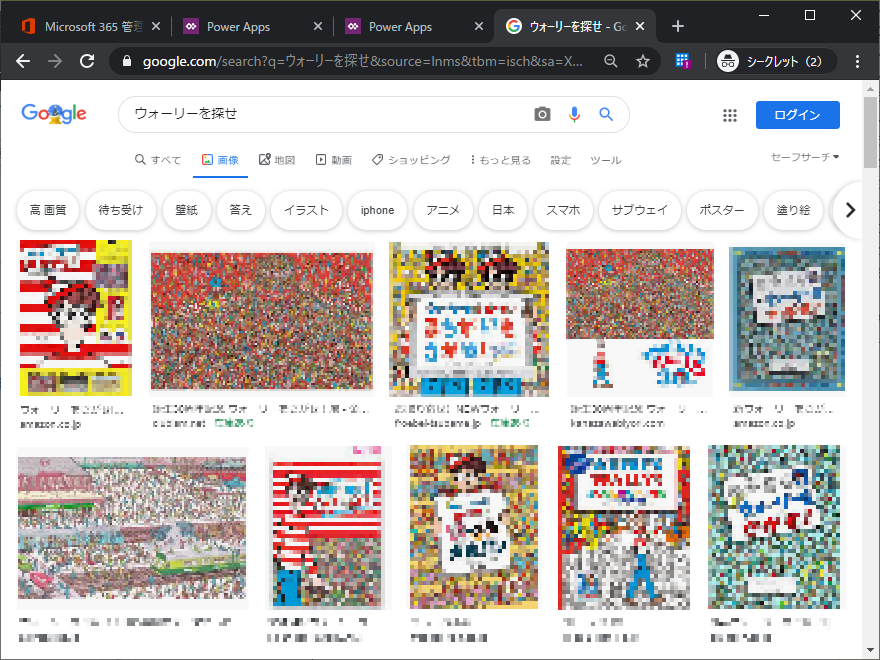Click the browser forward arrow
880x660 pixels.
(x=55, y=61)
